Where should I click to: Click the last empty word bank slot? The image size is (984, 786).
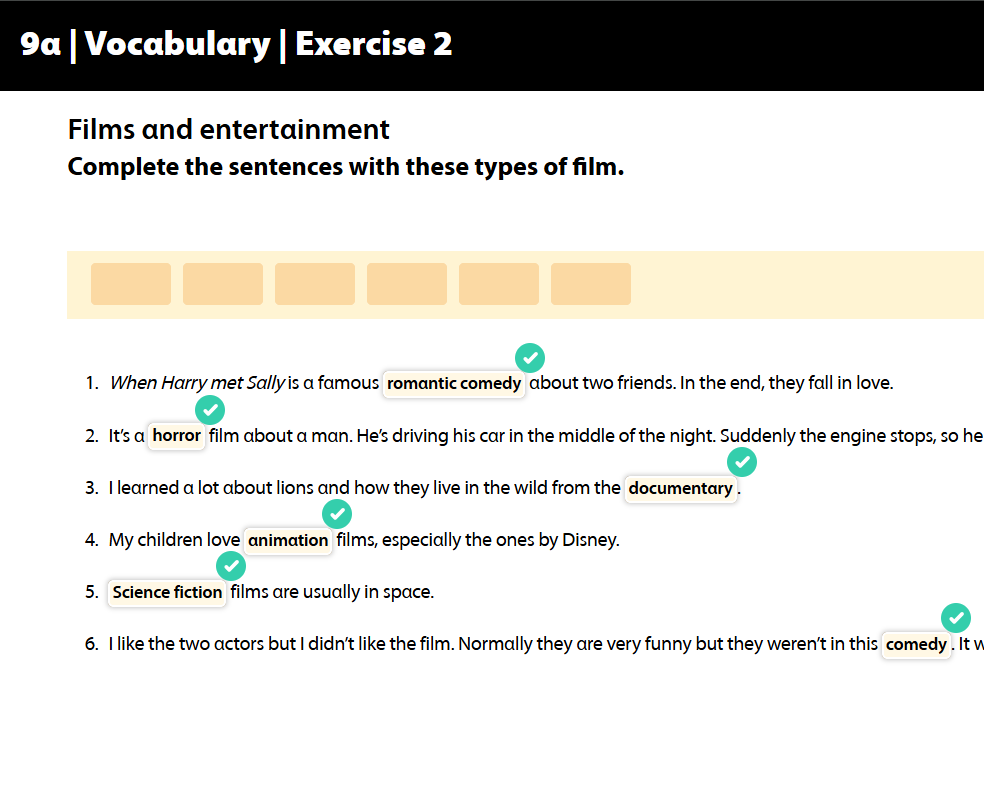[x=591, y=284]
